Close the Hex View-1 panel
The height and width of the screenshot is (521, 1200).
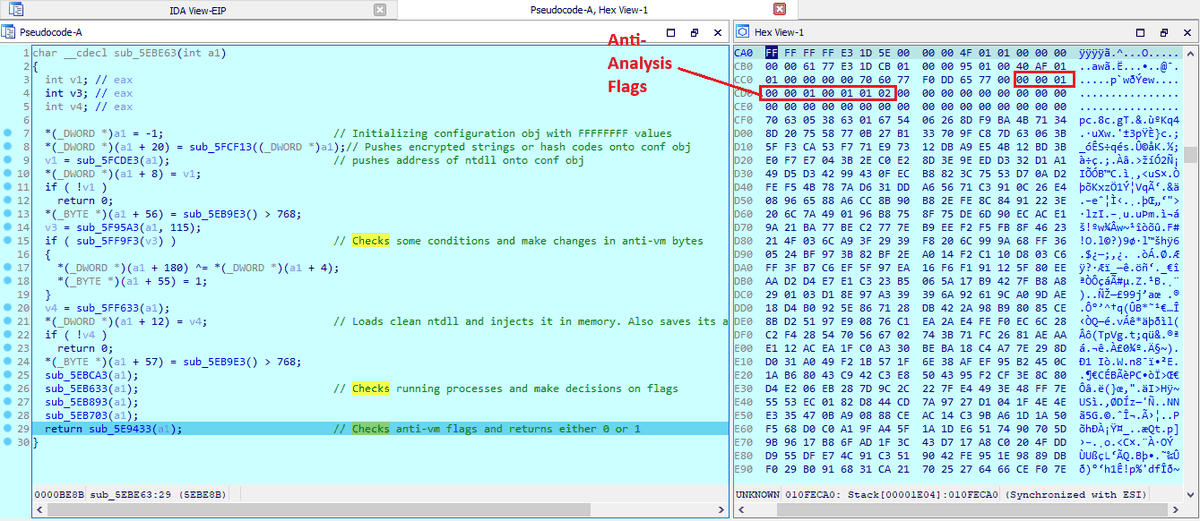click(1186, 32)
